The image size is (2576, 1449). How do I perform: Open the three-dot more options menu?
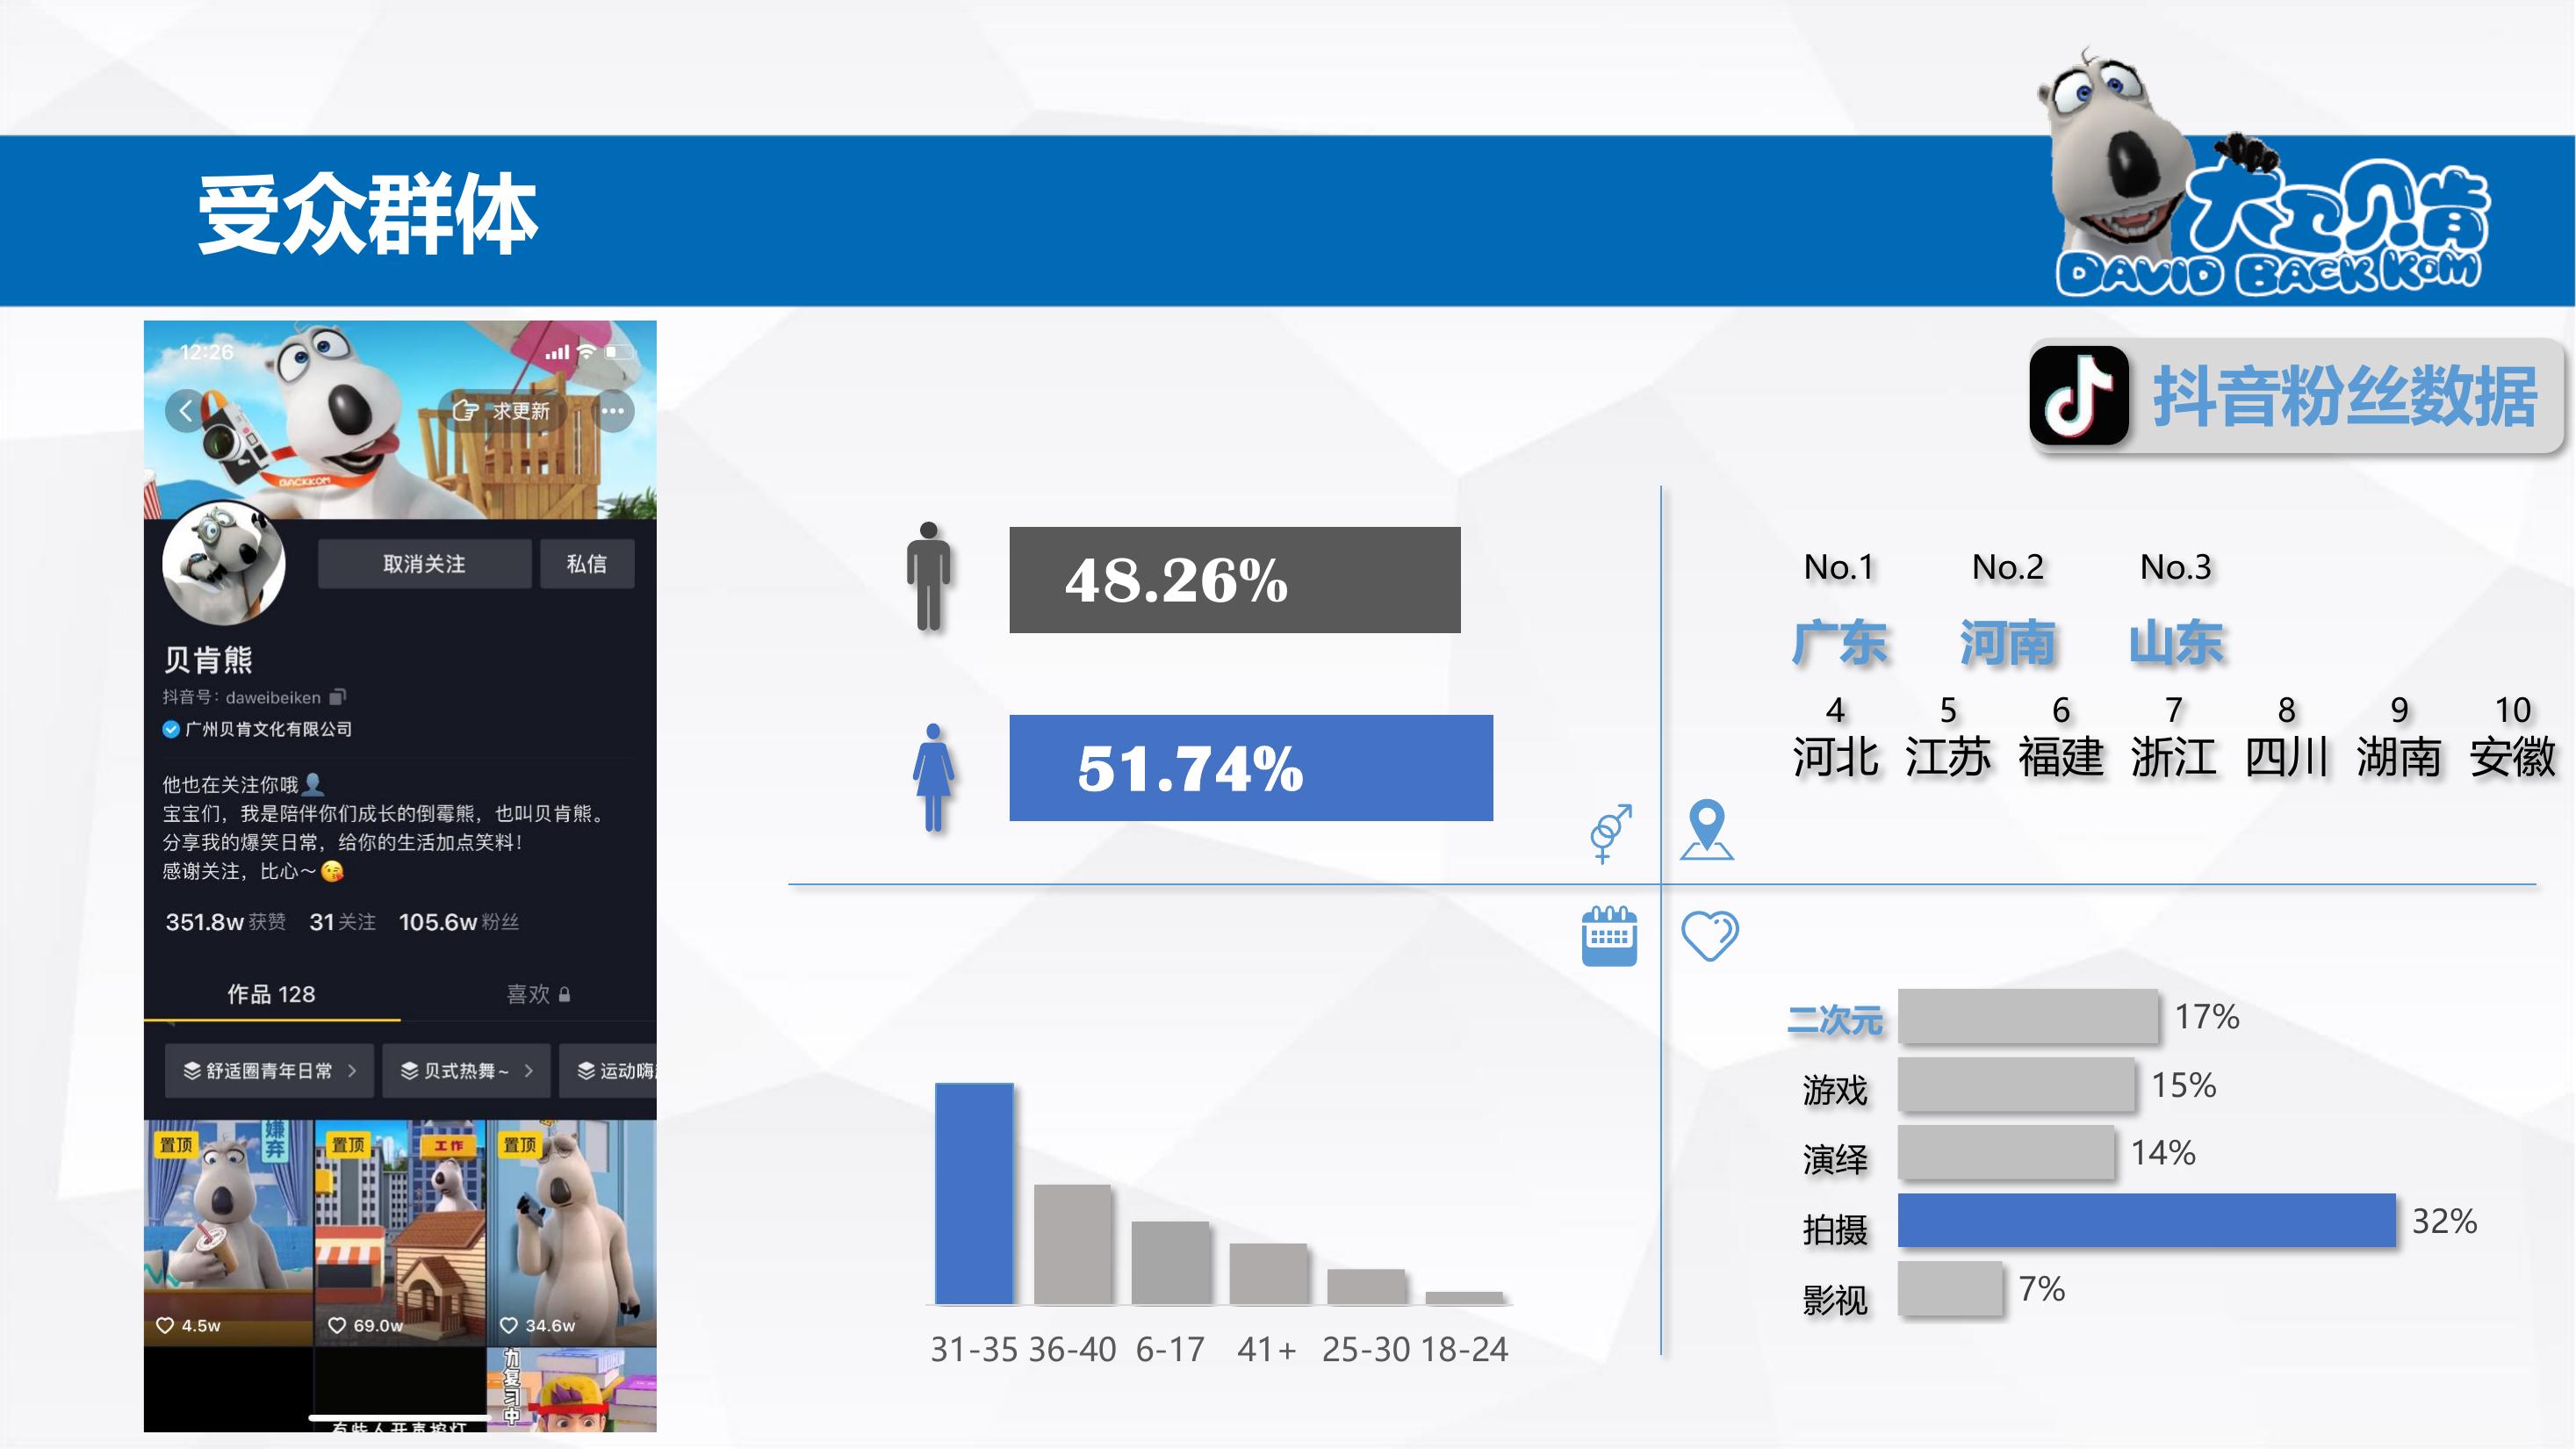tap(613, 411)
